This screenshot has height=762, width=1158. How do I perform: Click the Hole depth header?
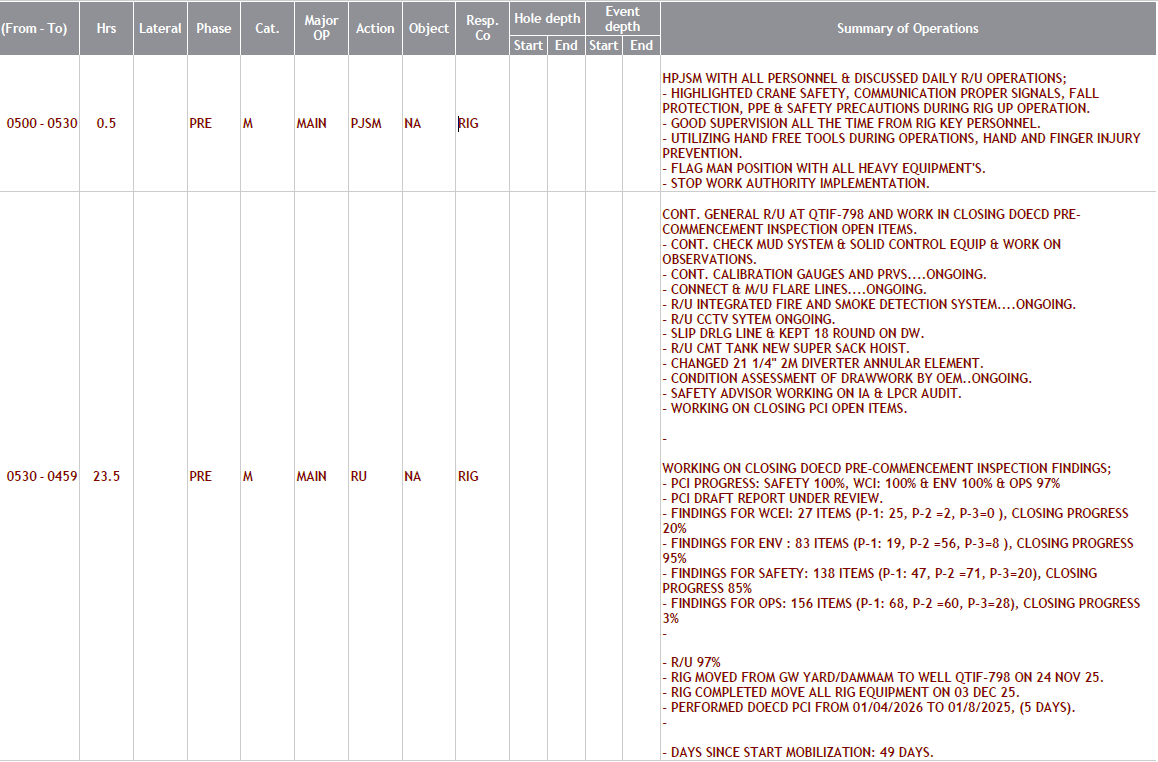547,19
